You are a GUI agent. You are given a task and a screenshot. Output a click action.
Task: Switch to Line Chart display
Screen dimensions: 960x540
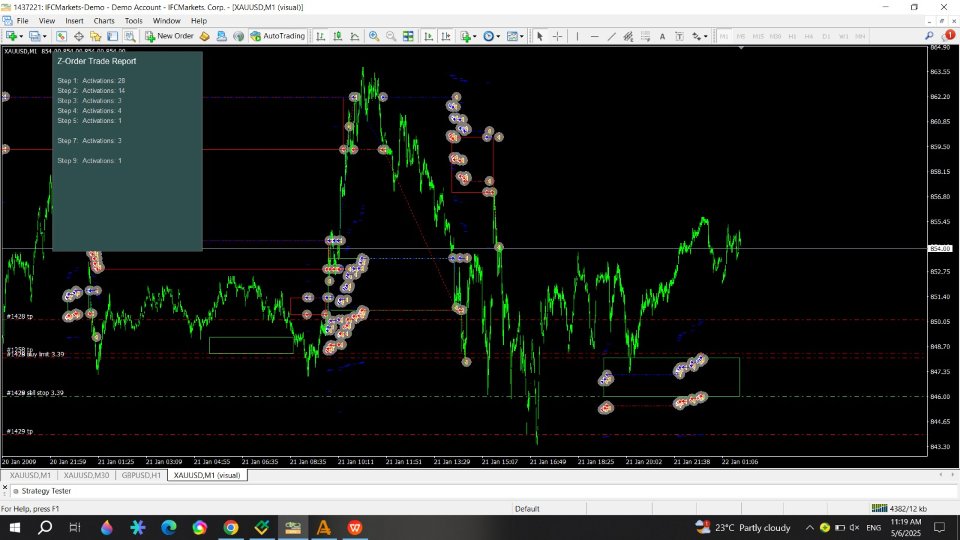point(354,36)
